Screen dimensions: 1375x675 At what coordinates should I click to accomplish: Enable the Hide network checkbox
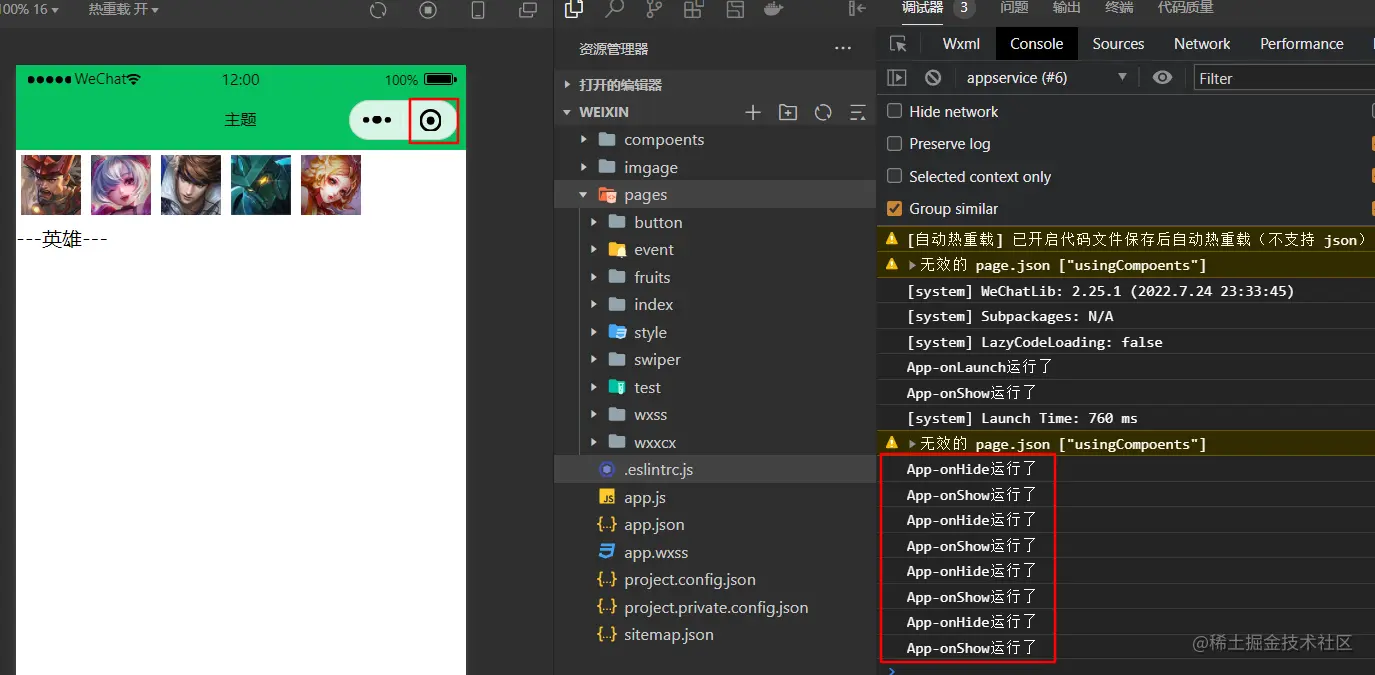tap(895, 111)
